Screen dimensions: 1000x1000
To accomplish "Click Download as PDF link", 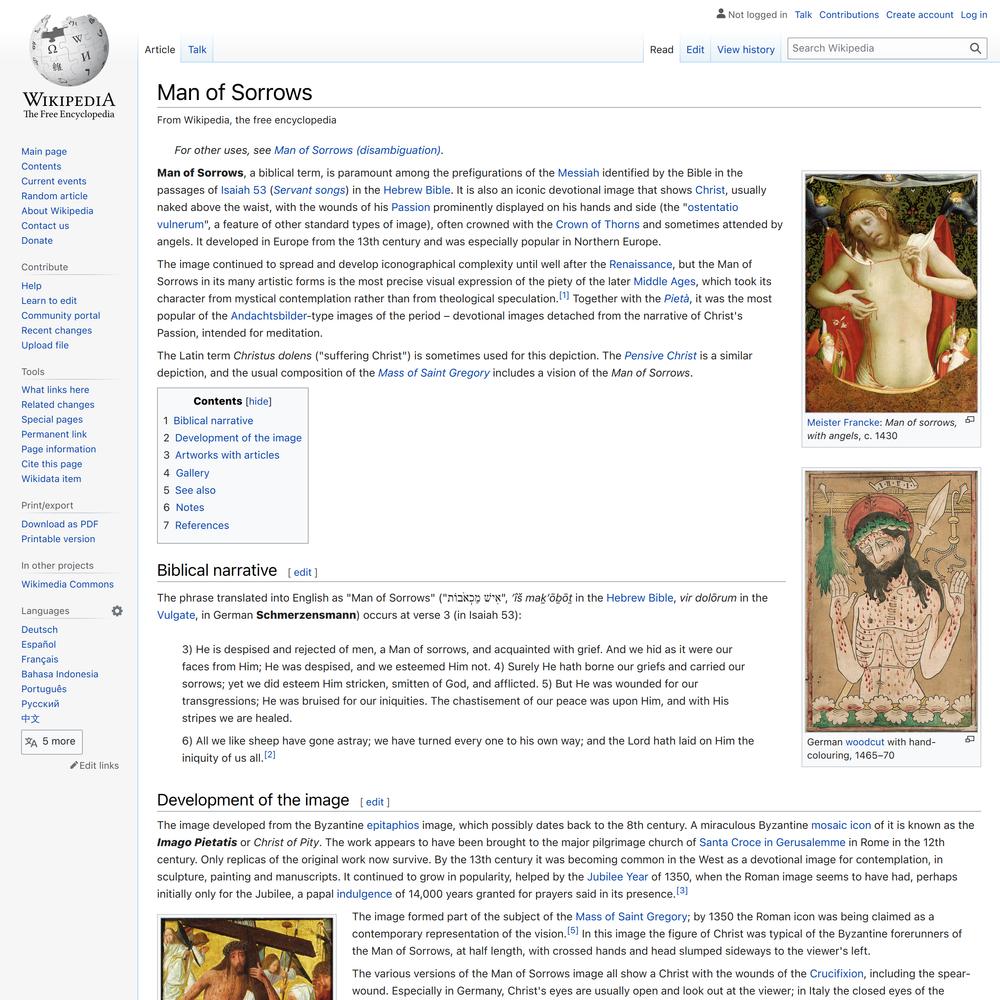I will coord(59,524).
